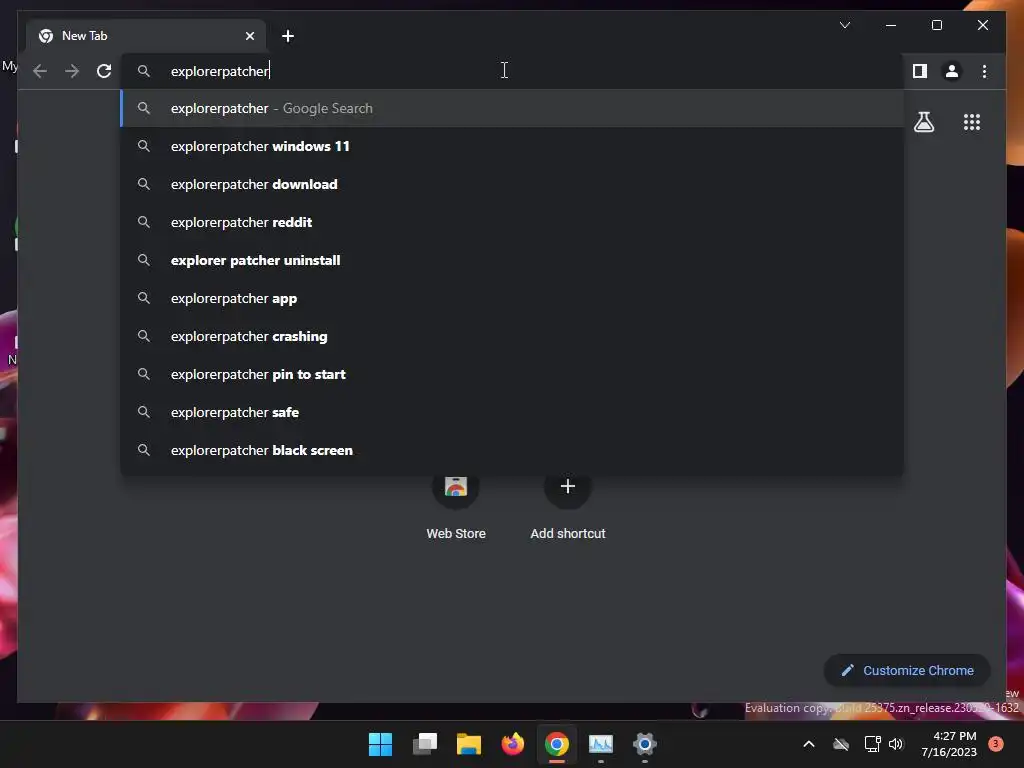
Task: Open notifications badge showing 3
Action: pos(996,744)
